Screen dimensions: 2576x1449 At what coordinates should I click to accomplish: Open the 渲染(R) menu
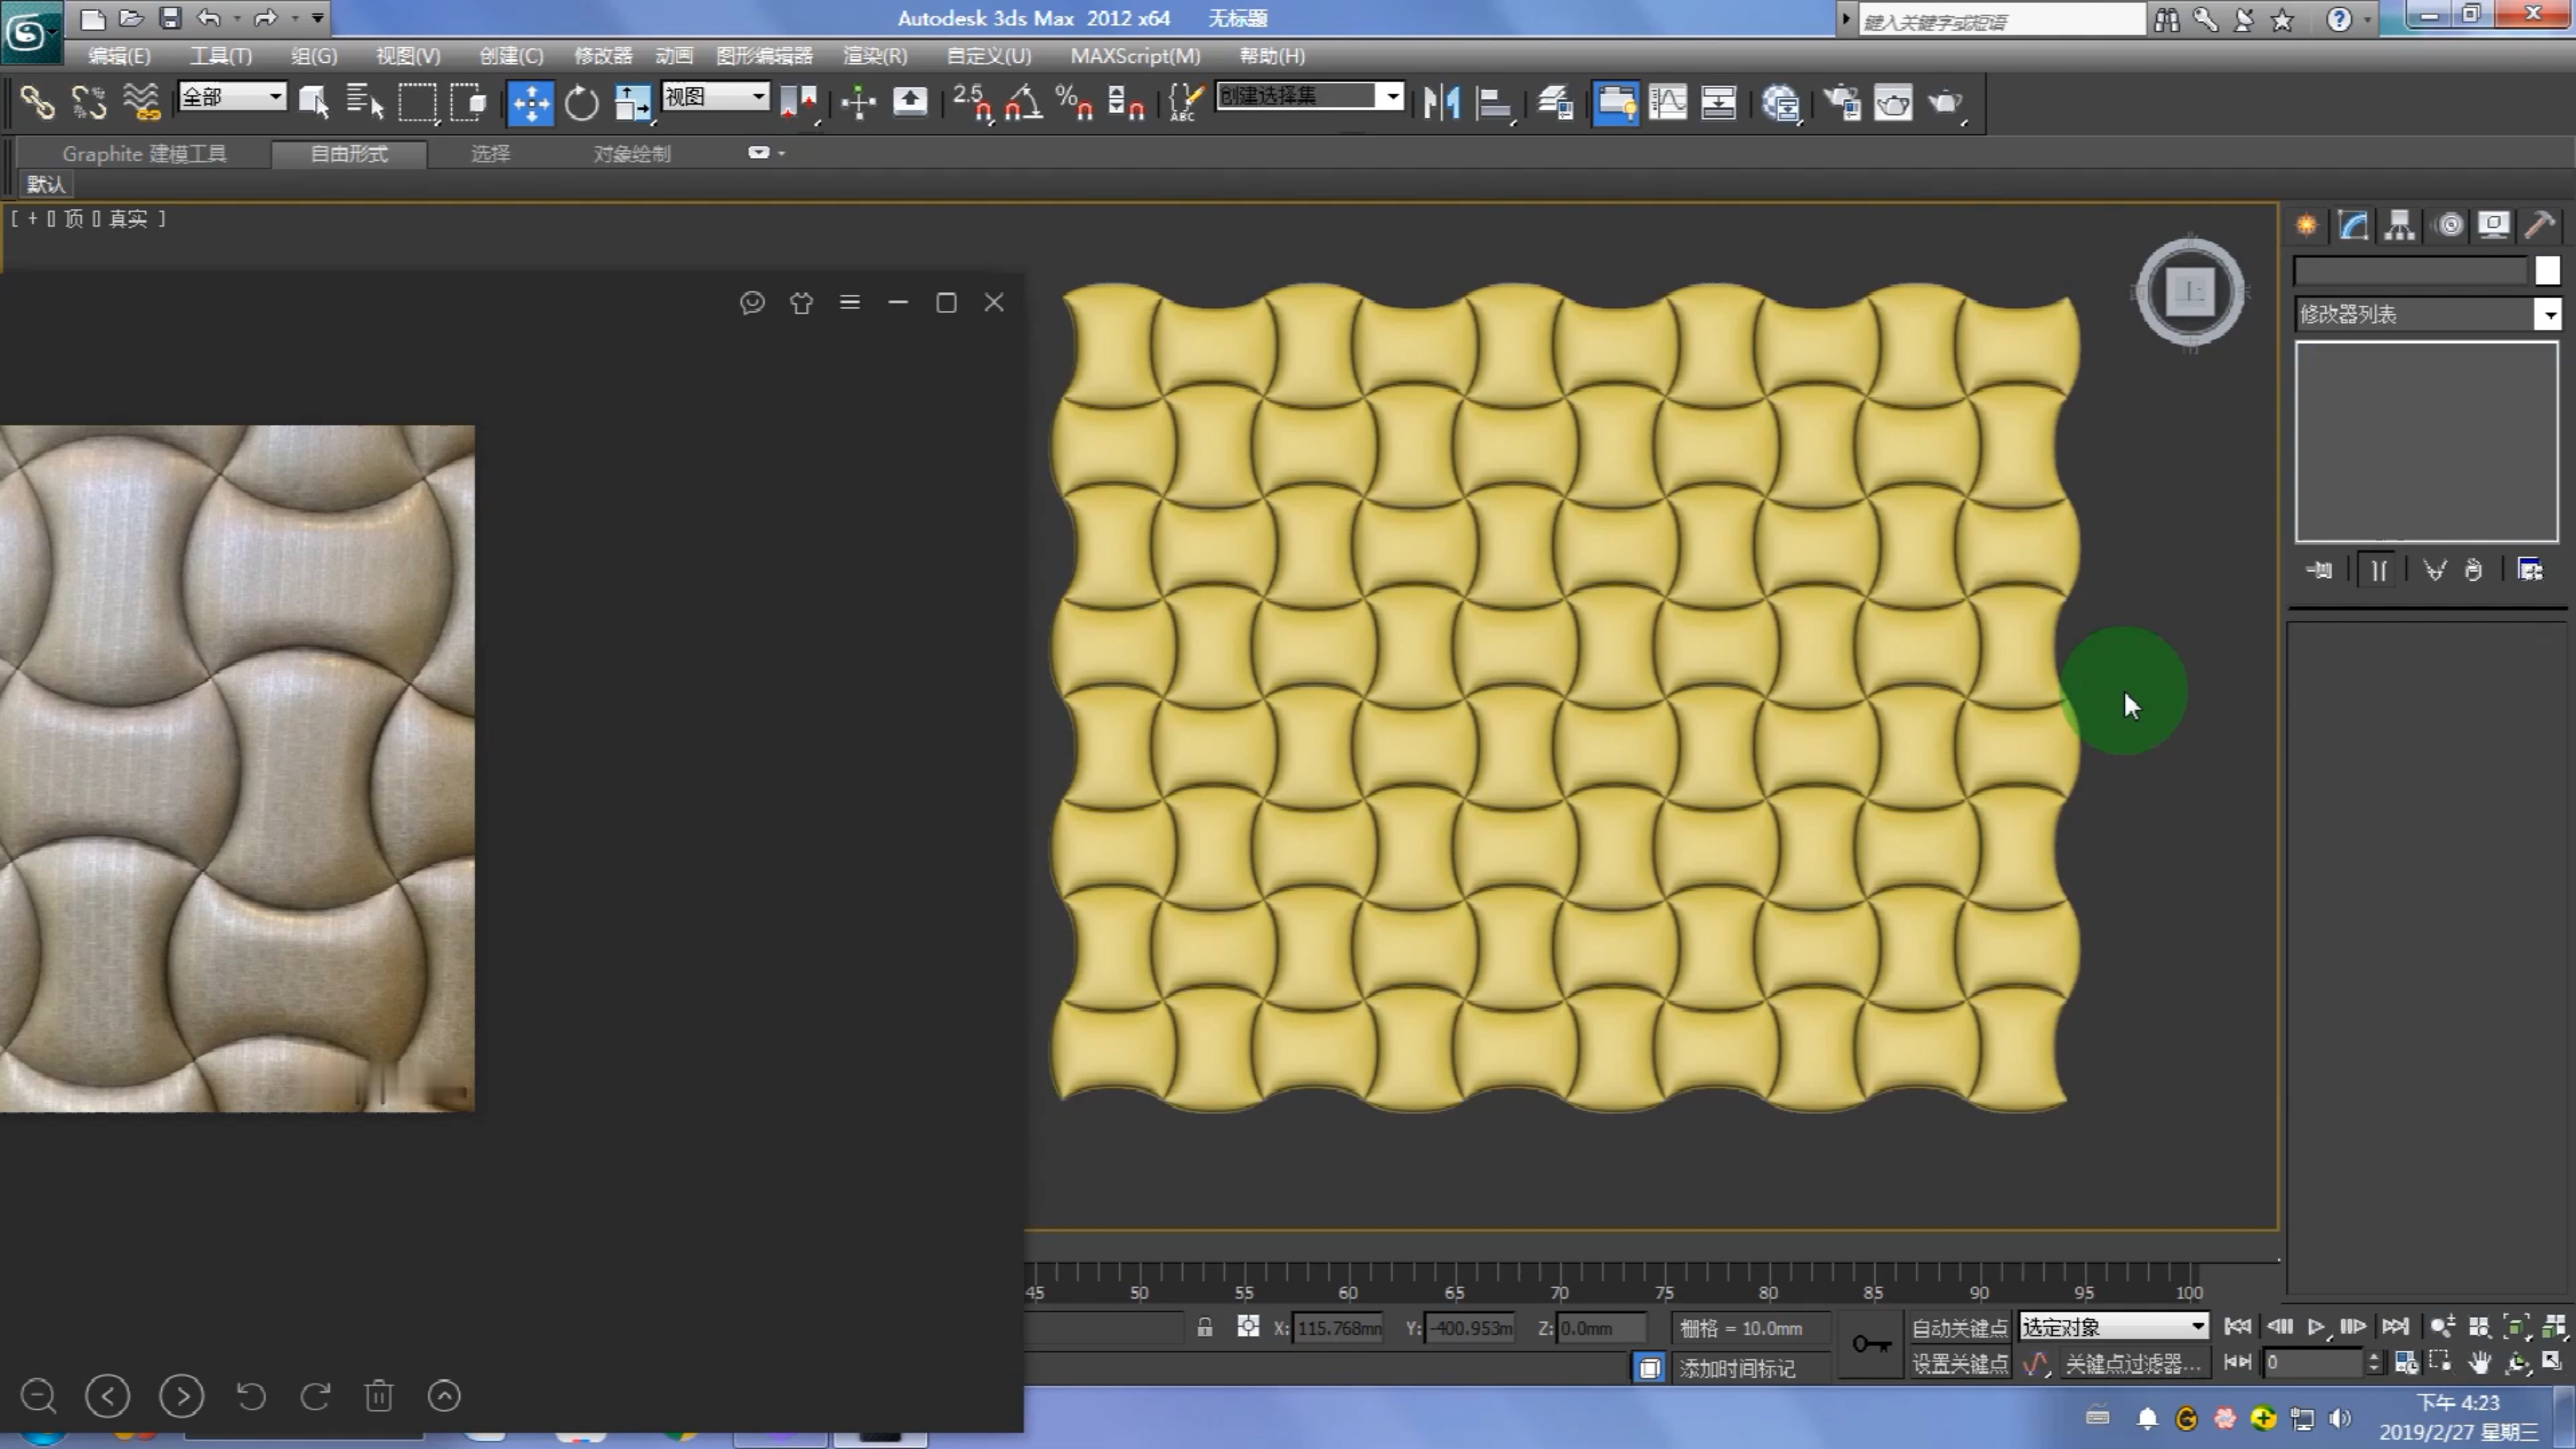click(x=875, y=56)
